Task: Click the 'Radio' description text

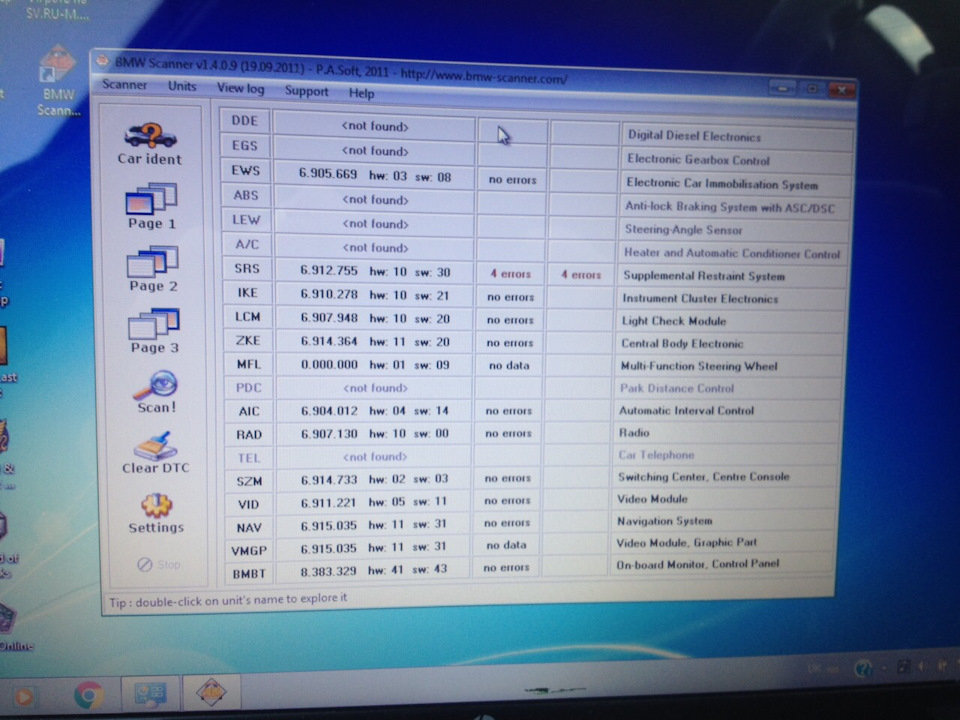Action: (x=634, y=433)
